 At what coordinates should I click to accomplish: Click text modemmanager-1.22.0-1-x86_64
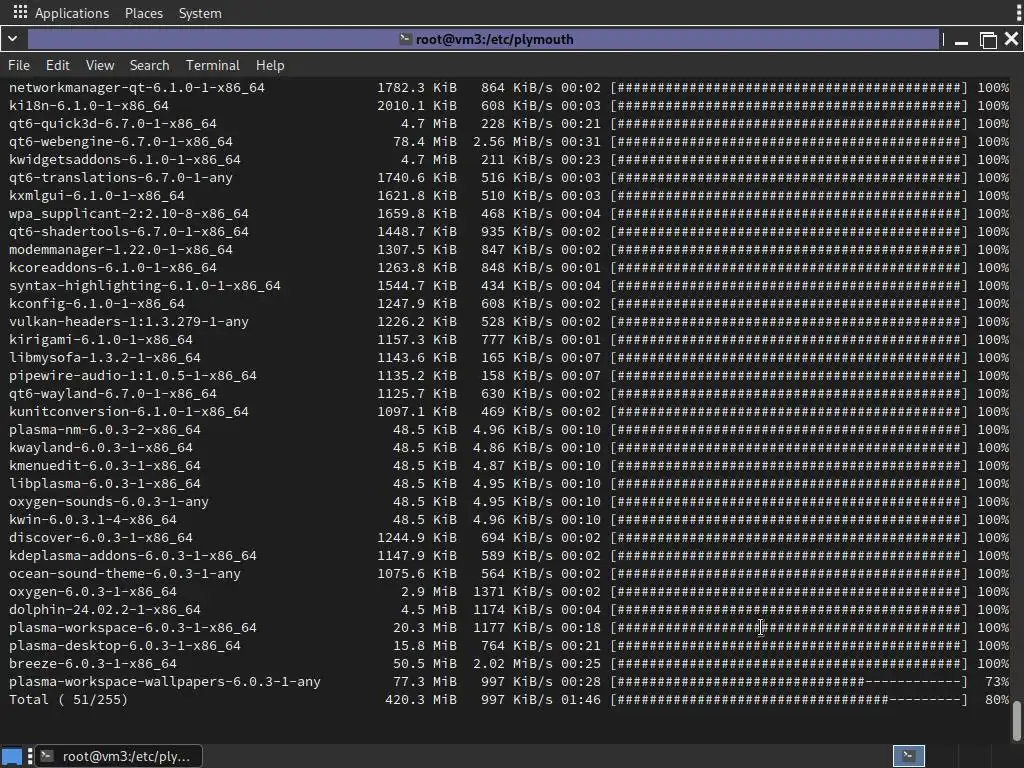(121, 249)
